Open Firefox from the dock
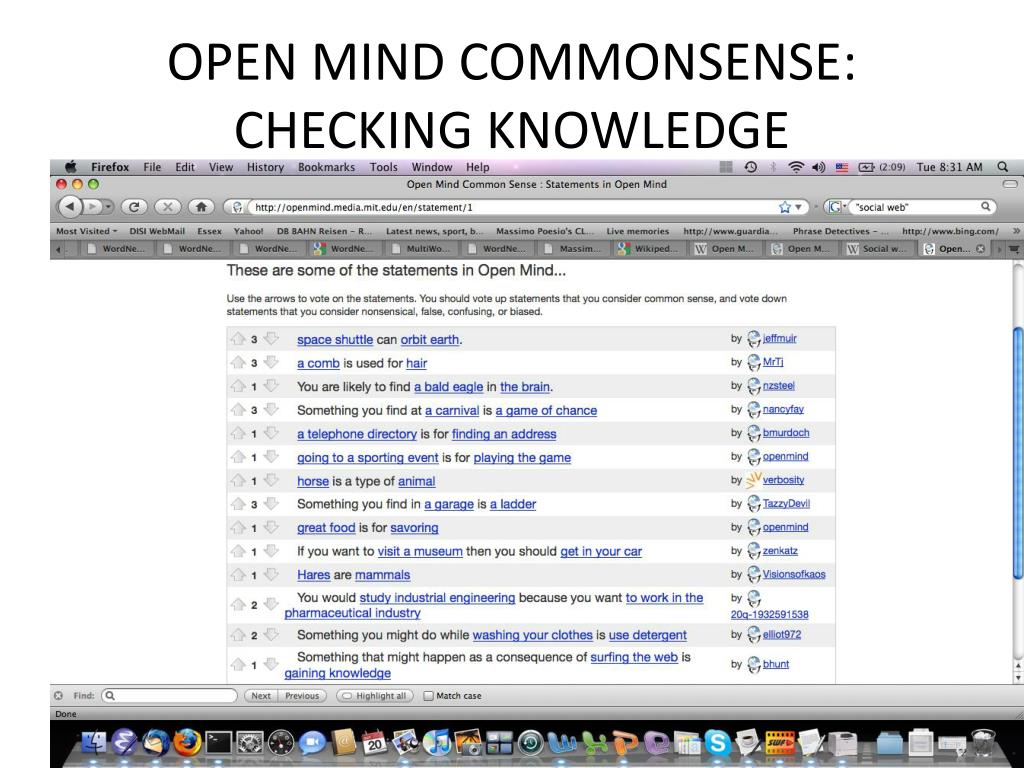The width and height of the screenshot is (1024, 768). coord(187,743)
